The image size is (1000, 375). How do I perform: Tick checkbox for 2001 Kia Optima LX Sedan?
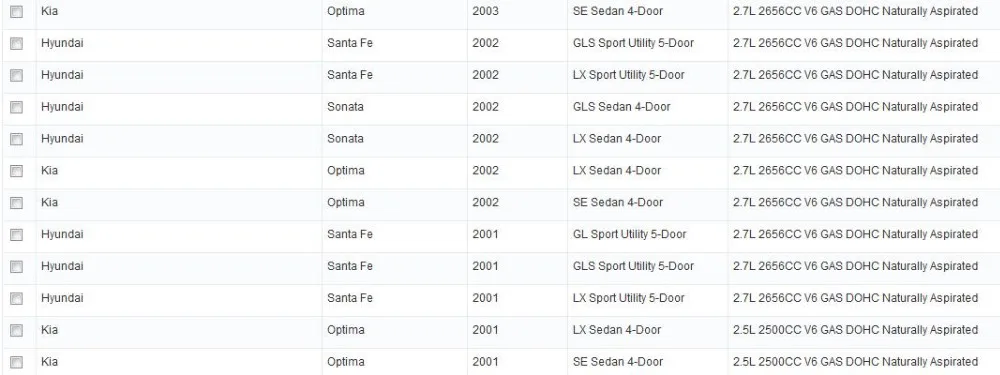[x=17, y=330]
